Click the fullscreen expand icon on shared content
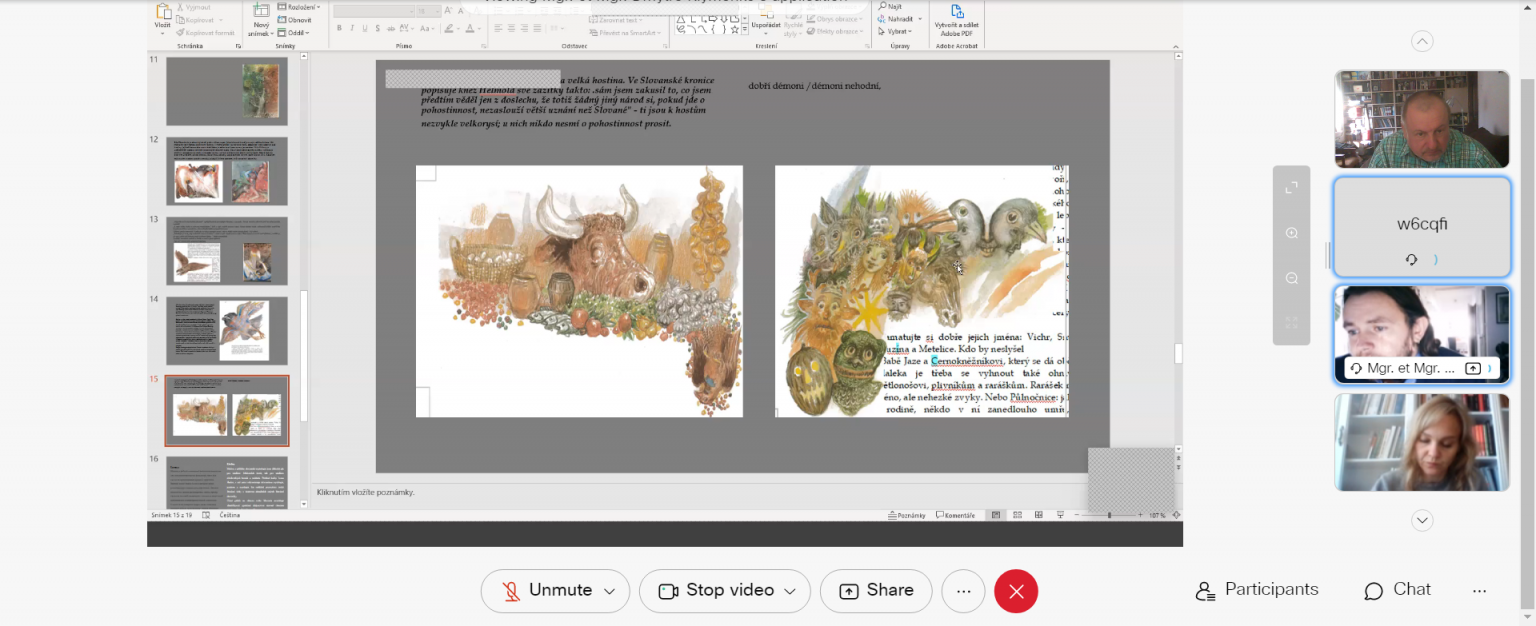The image size is (1536, 626). point(1292,187)
